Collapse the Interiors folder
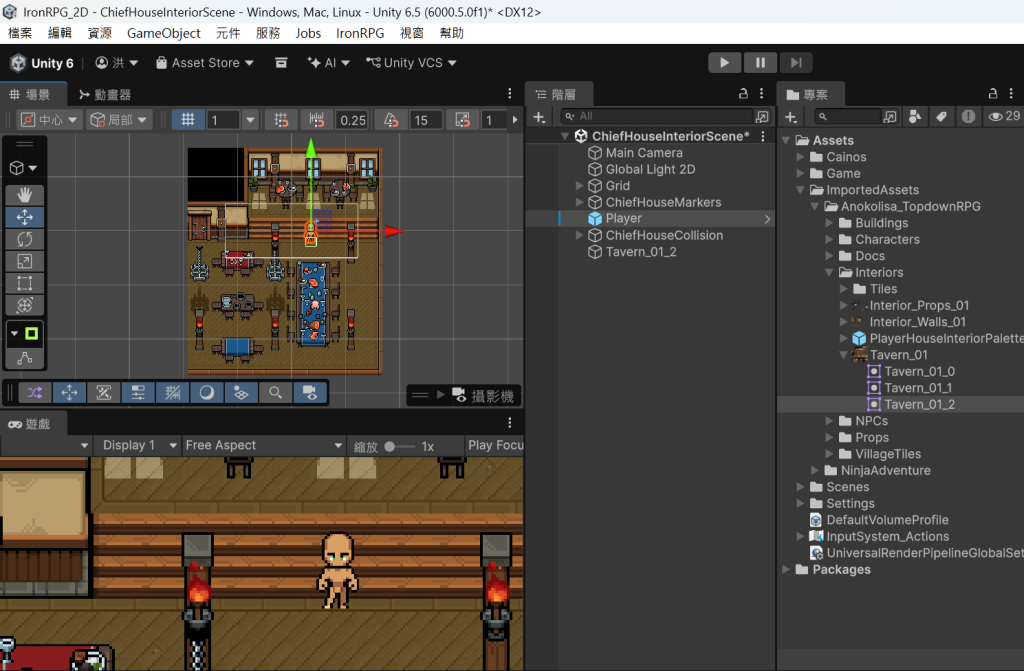Screen dimensions: 1024x671 click(x=829, y=272)
